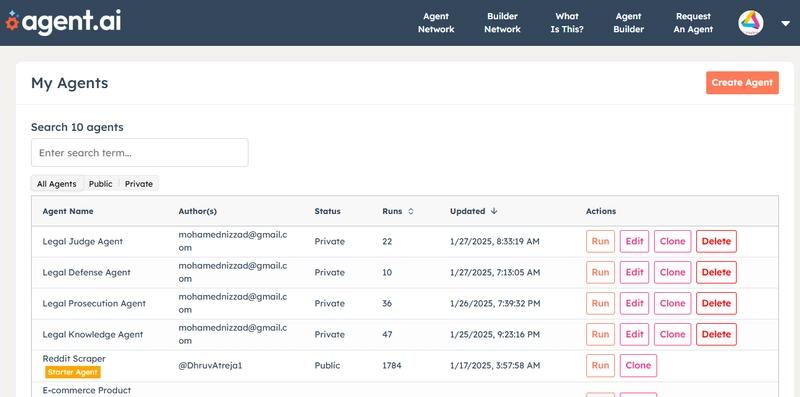Screen dimensions: 800x397
Task: Edit the Legal Knowledge Agent
Action: click(x=634, y=334)
